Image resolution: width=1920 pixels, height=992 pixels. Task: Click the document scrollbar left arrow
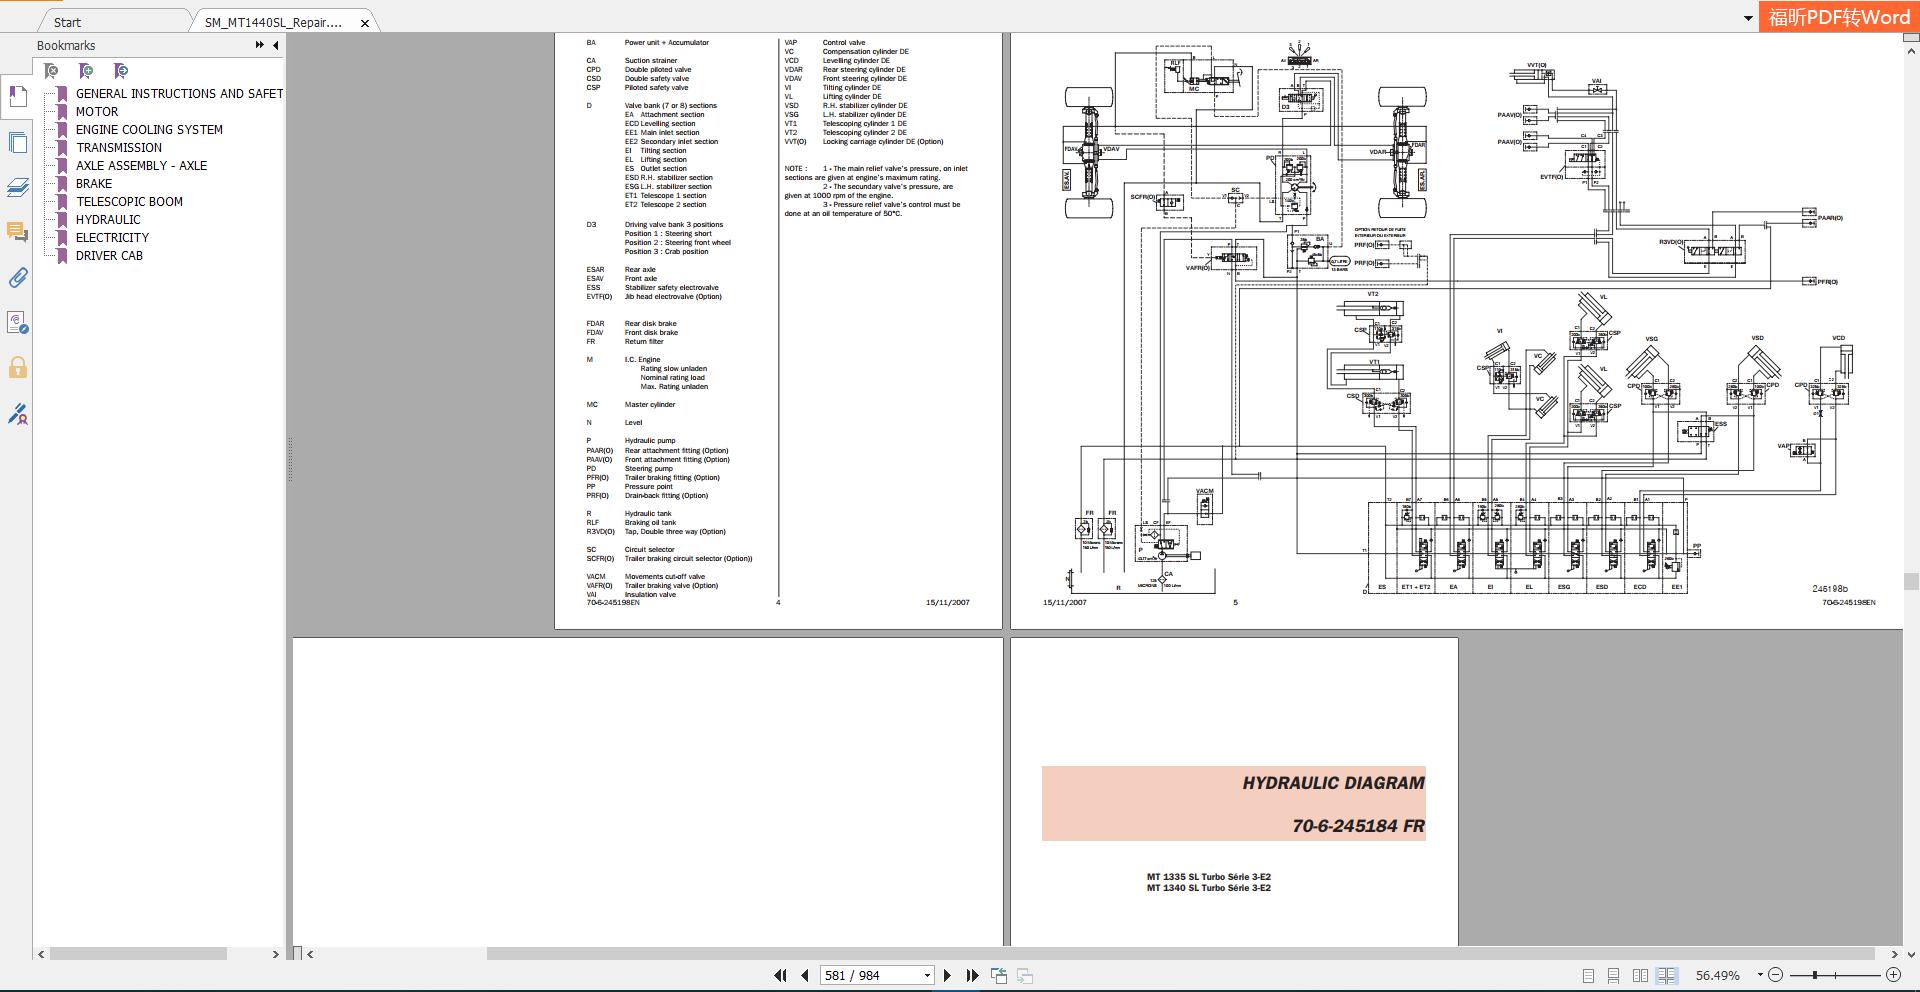[310, 954]
